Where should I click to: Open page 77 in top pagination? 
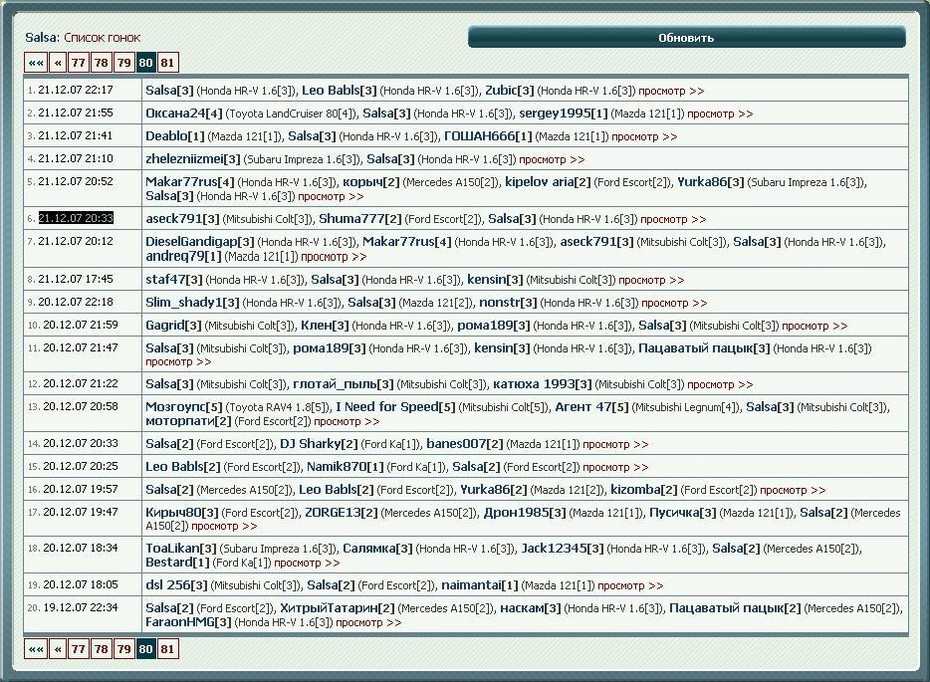(78, 63)
